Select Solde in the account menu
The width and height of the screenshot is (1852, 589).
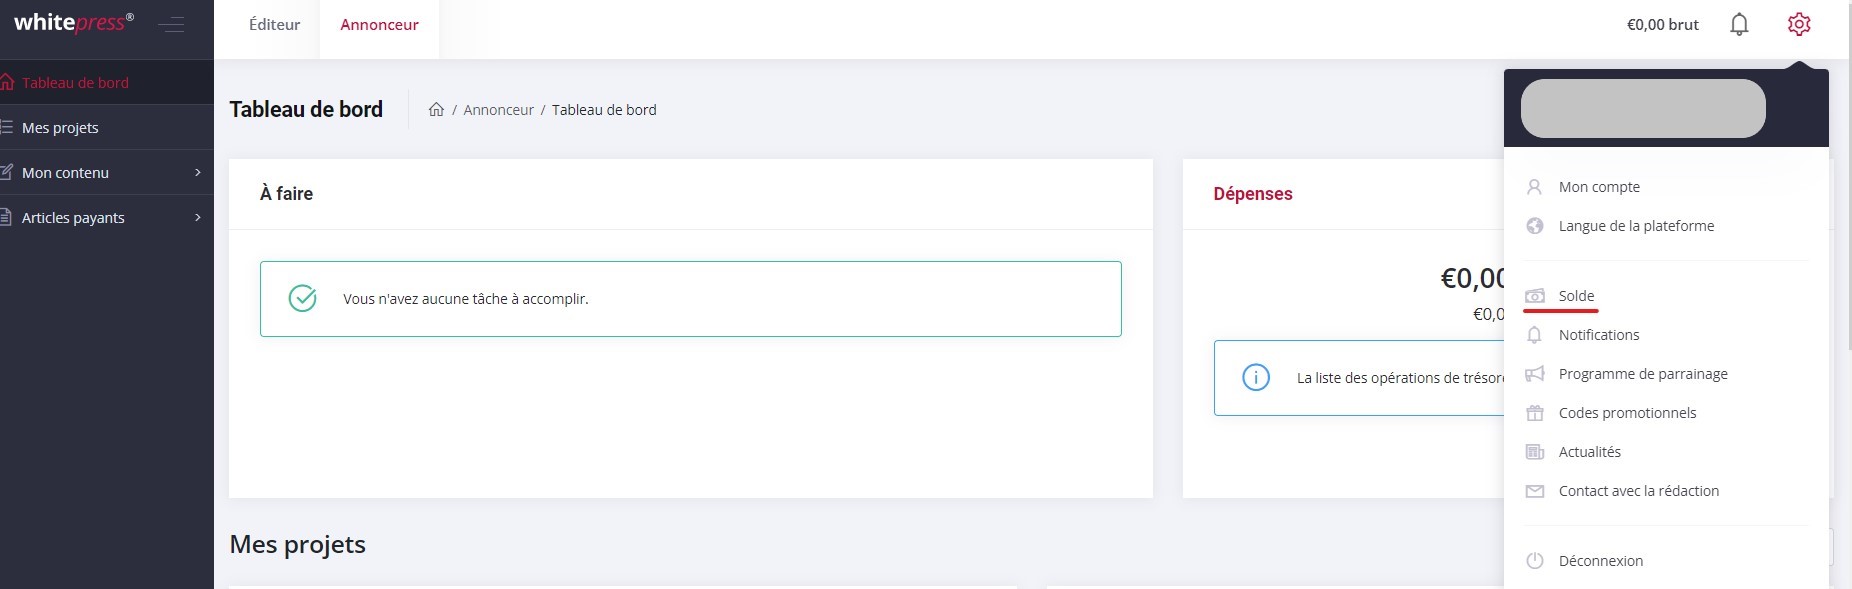[1576, 296]
